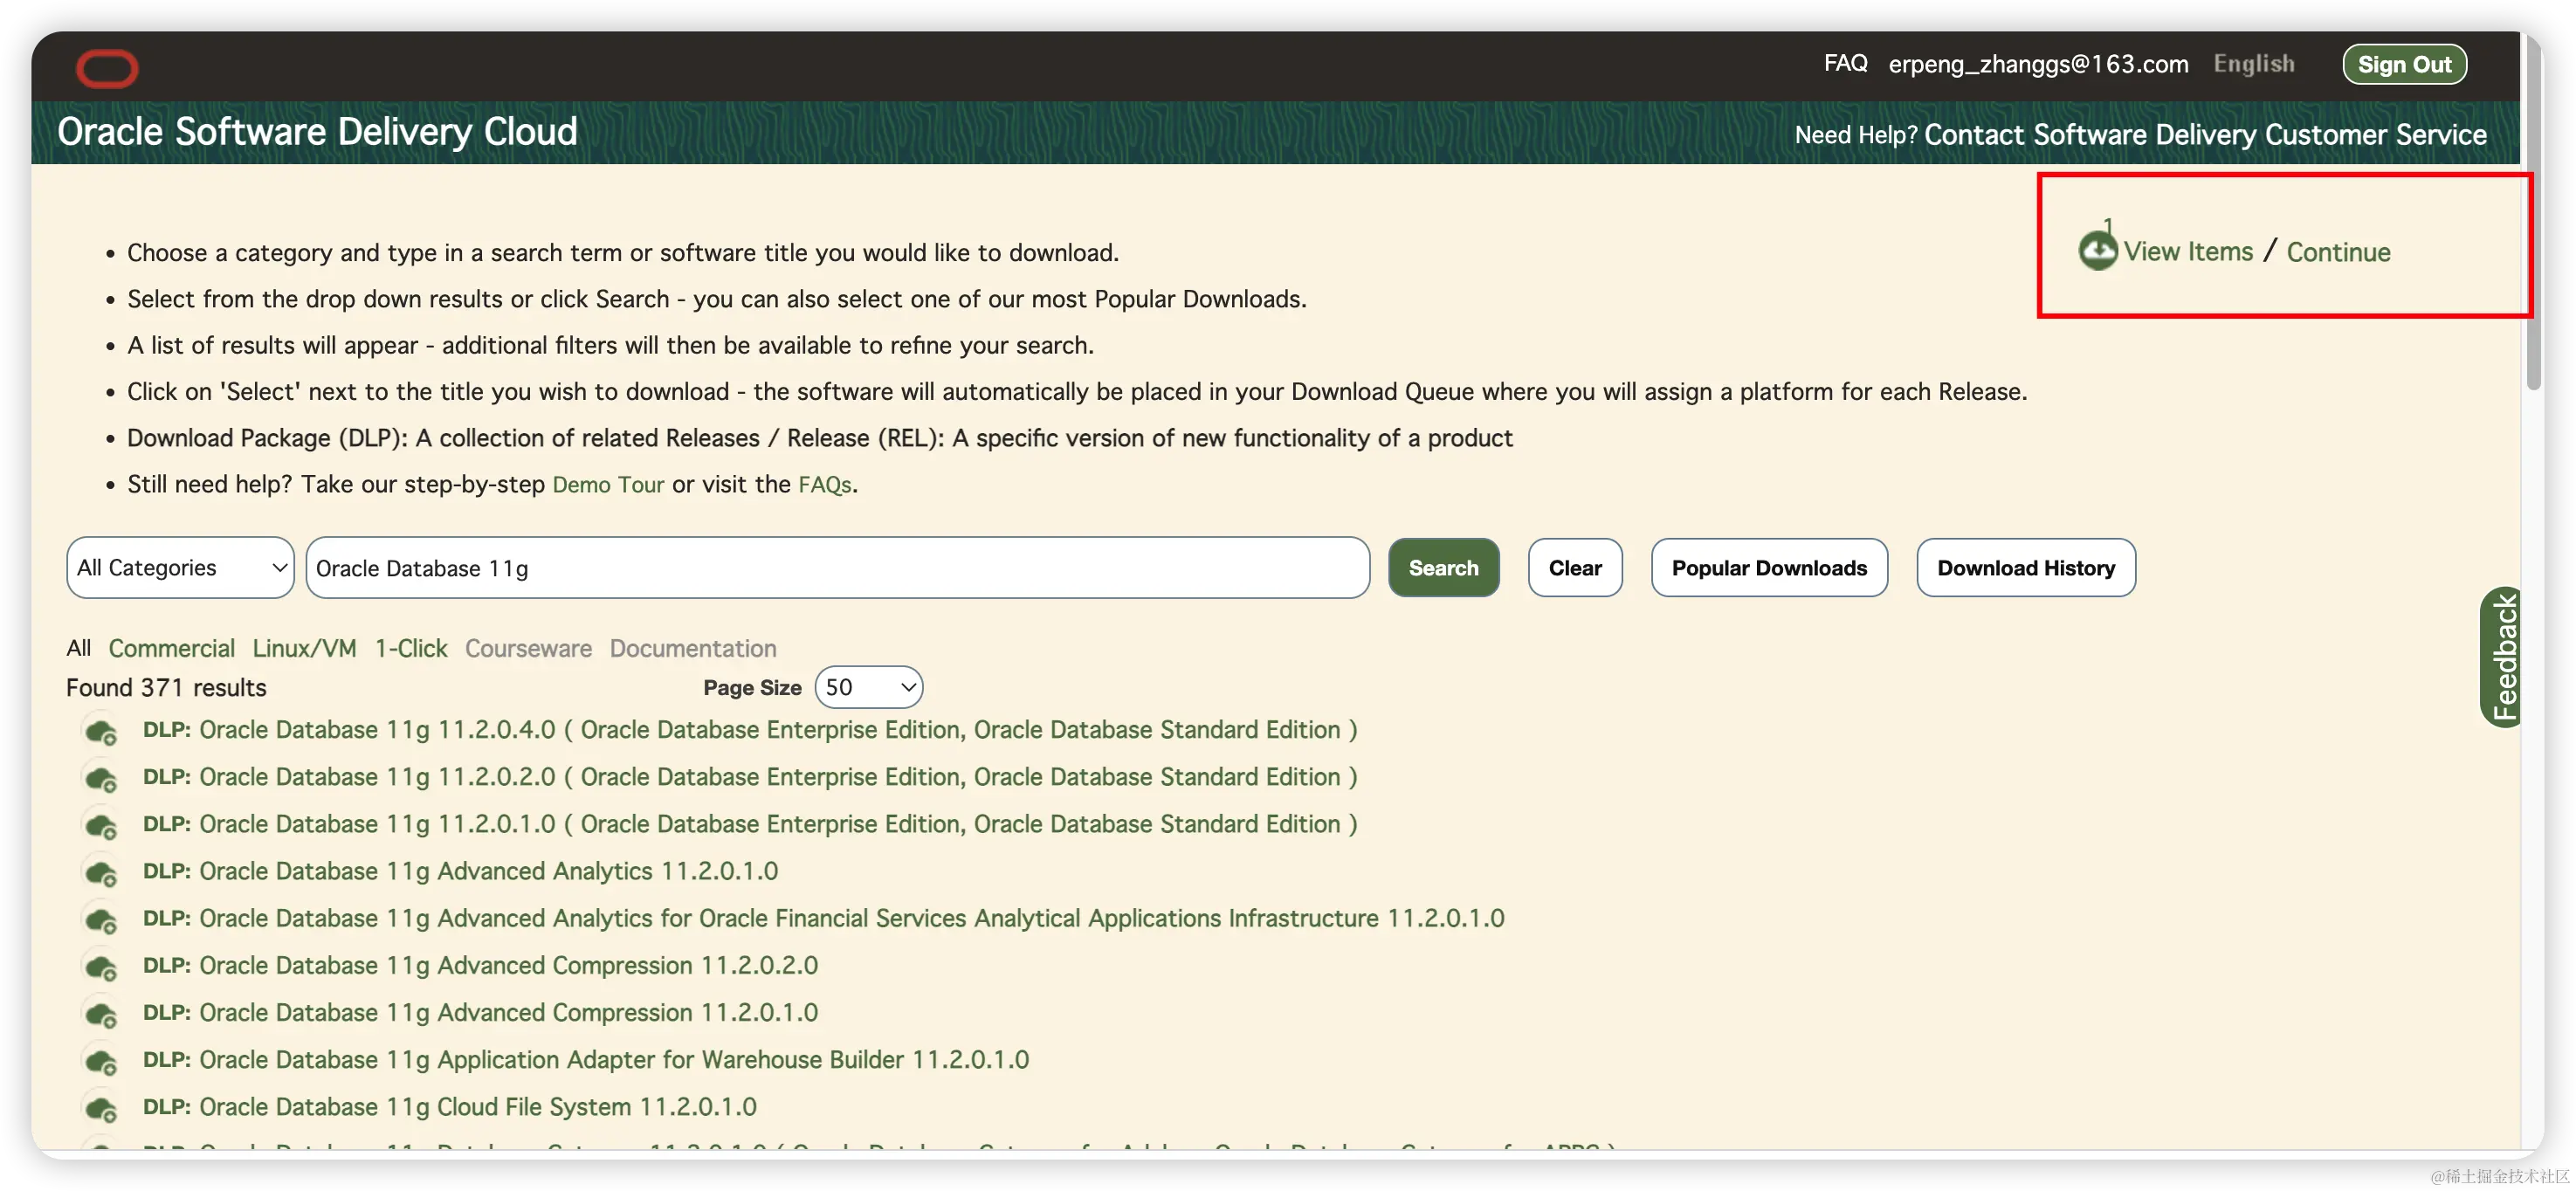
Task: Open the English language selector
Action: tap(2253, 64)
